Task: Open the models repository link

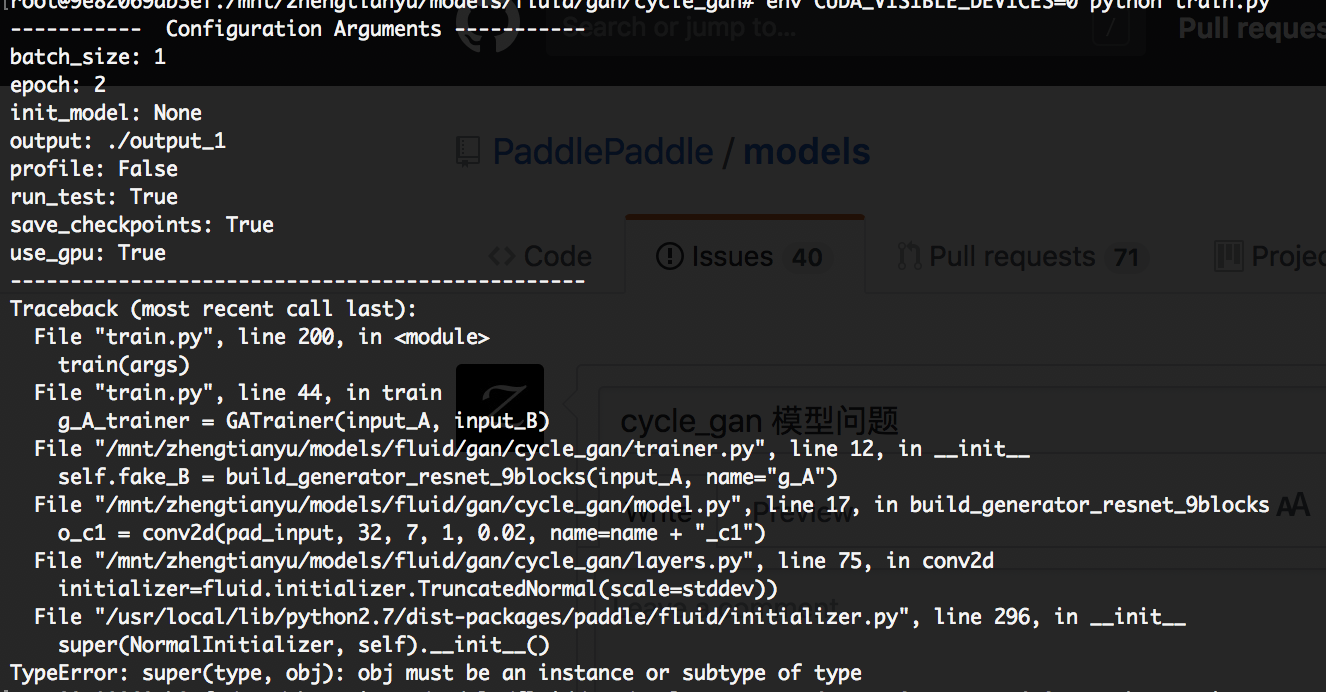Action: point(807,152)
